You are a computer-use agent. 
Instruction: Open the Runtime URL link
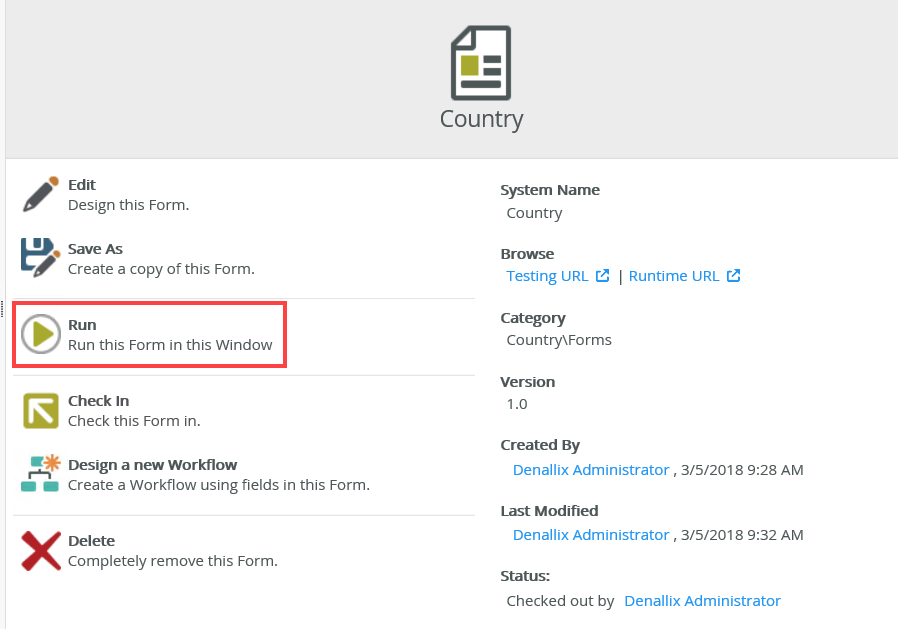[x=673, y=276]
